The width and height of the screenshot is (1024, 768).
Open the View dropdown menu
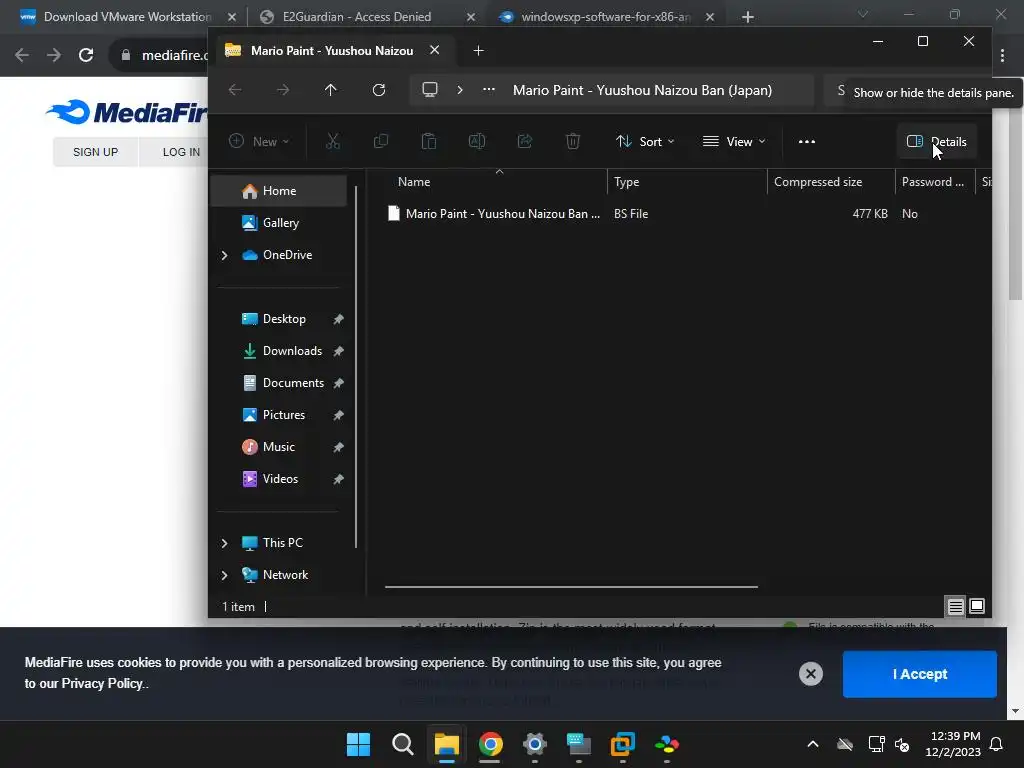[x=733, y=141]
